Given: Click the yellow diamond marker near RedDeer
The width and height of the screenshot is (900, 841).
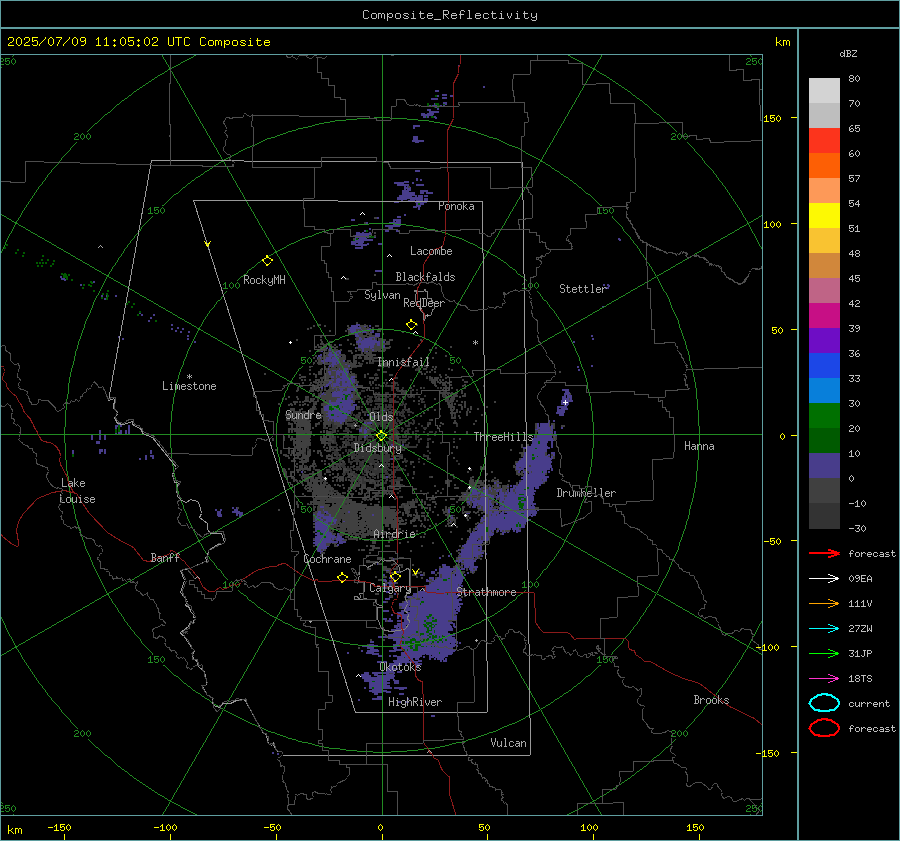Looking at the screenshot, I should pyautogui.click(x=412, y=325).
